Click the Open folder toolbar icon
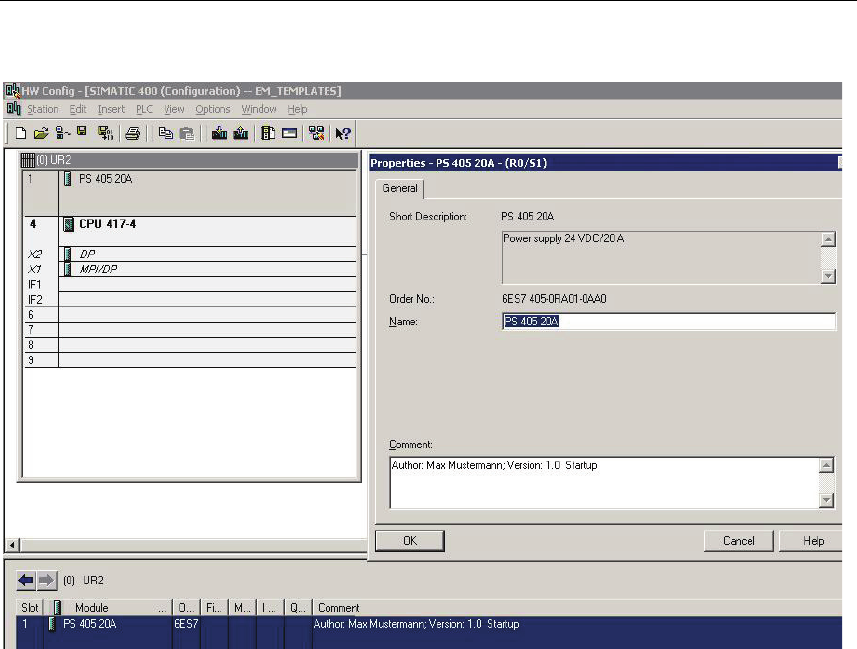The width and height of the screenshot is (857, 649). [41, 133]
